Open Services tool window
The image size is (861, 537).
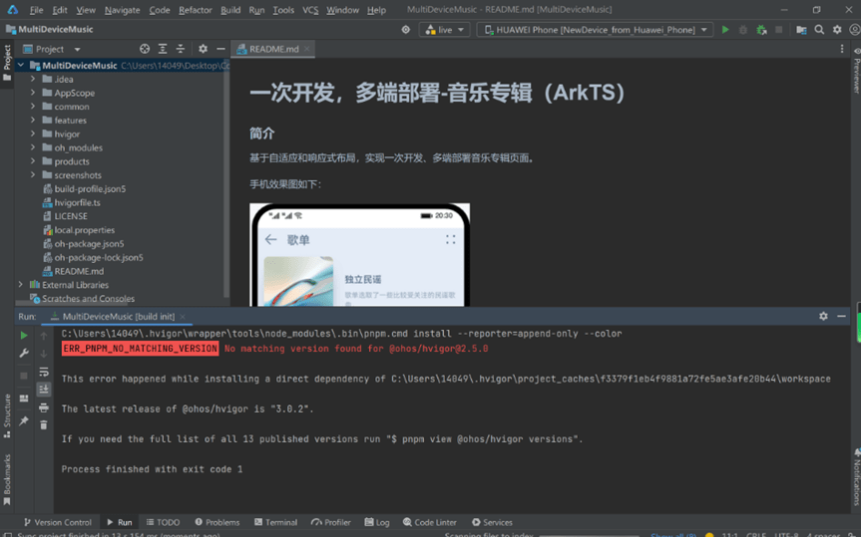coord(492,522)
